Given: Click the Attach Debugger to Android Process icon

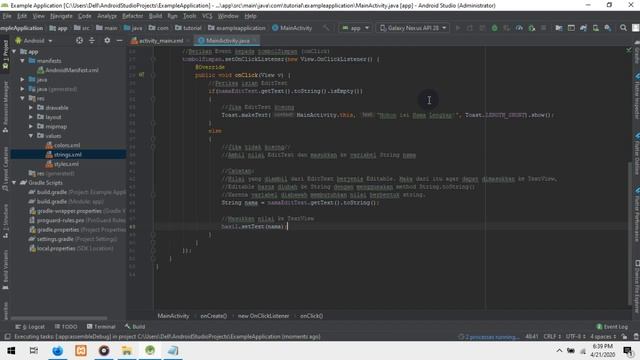Looking at the screenshot, I should click(531, 28).
